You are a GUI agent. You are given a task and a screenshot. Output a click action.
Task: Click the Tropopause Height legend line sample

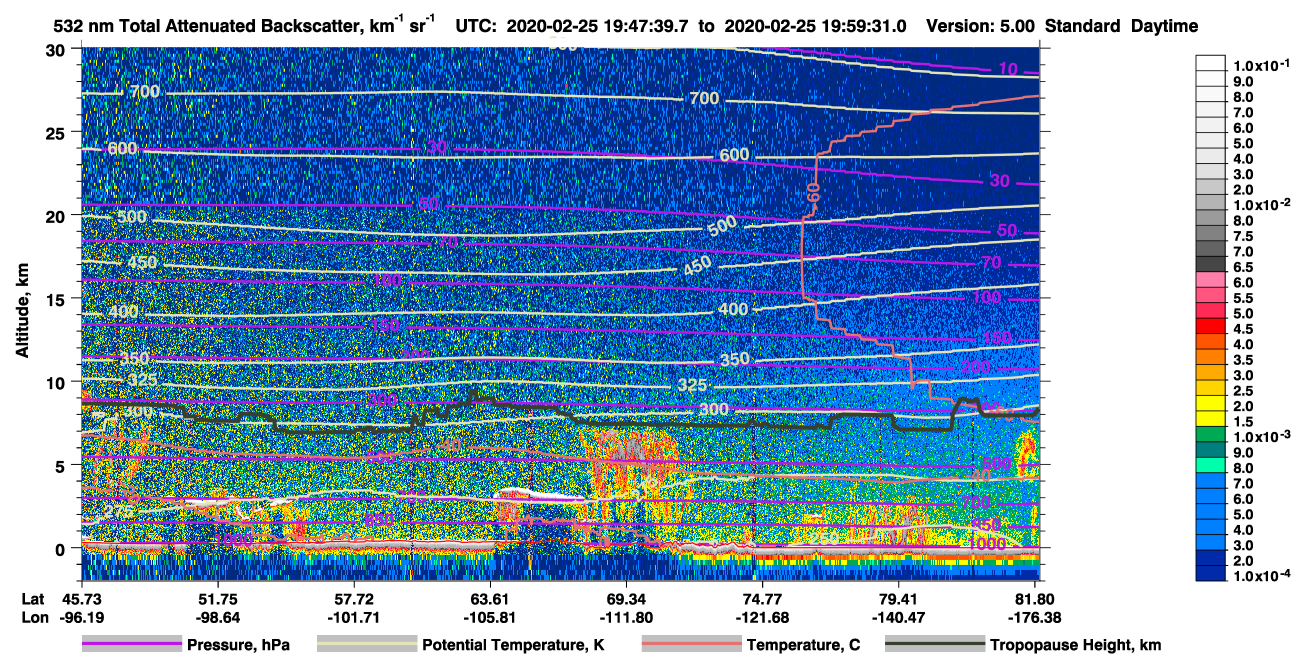pyautogui.click(x=934, y=645)
